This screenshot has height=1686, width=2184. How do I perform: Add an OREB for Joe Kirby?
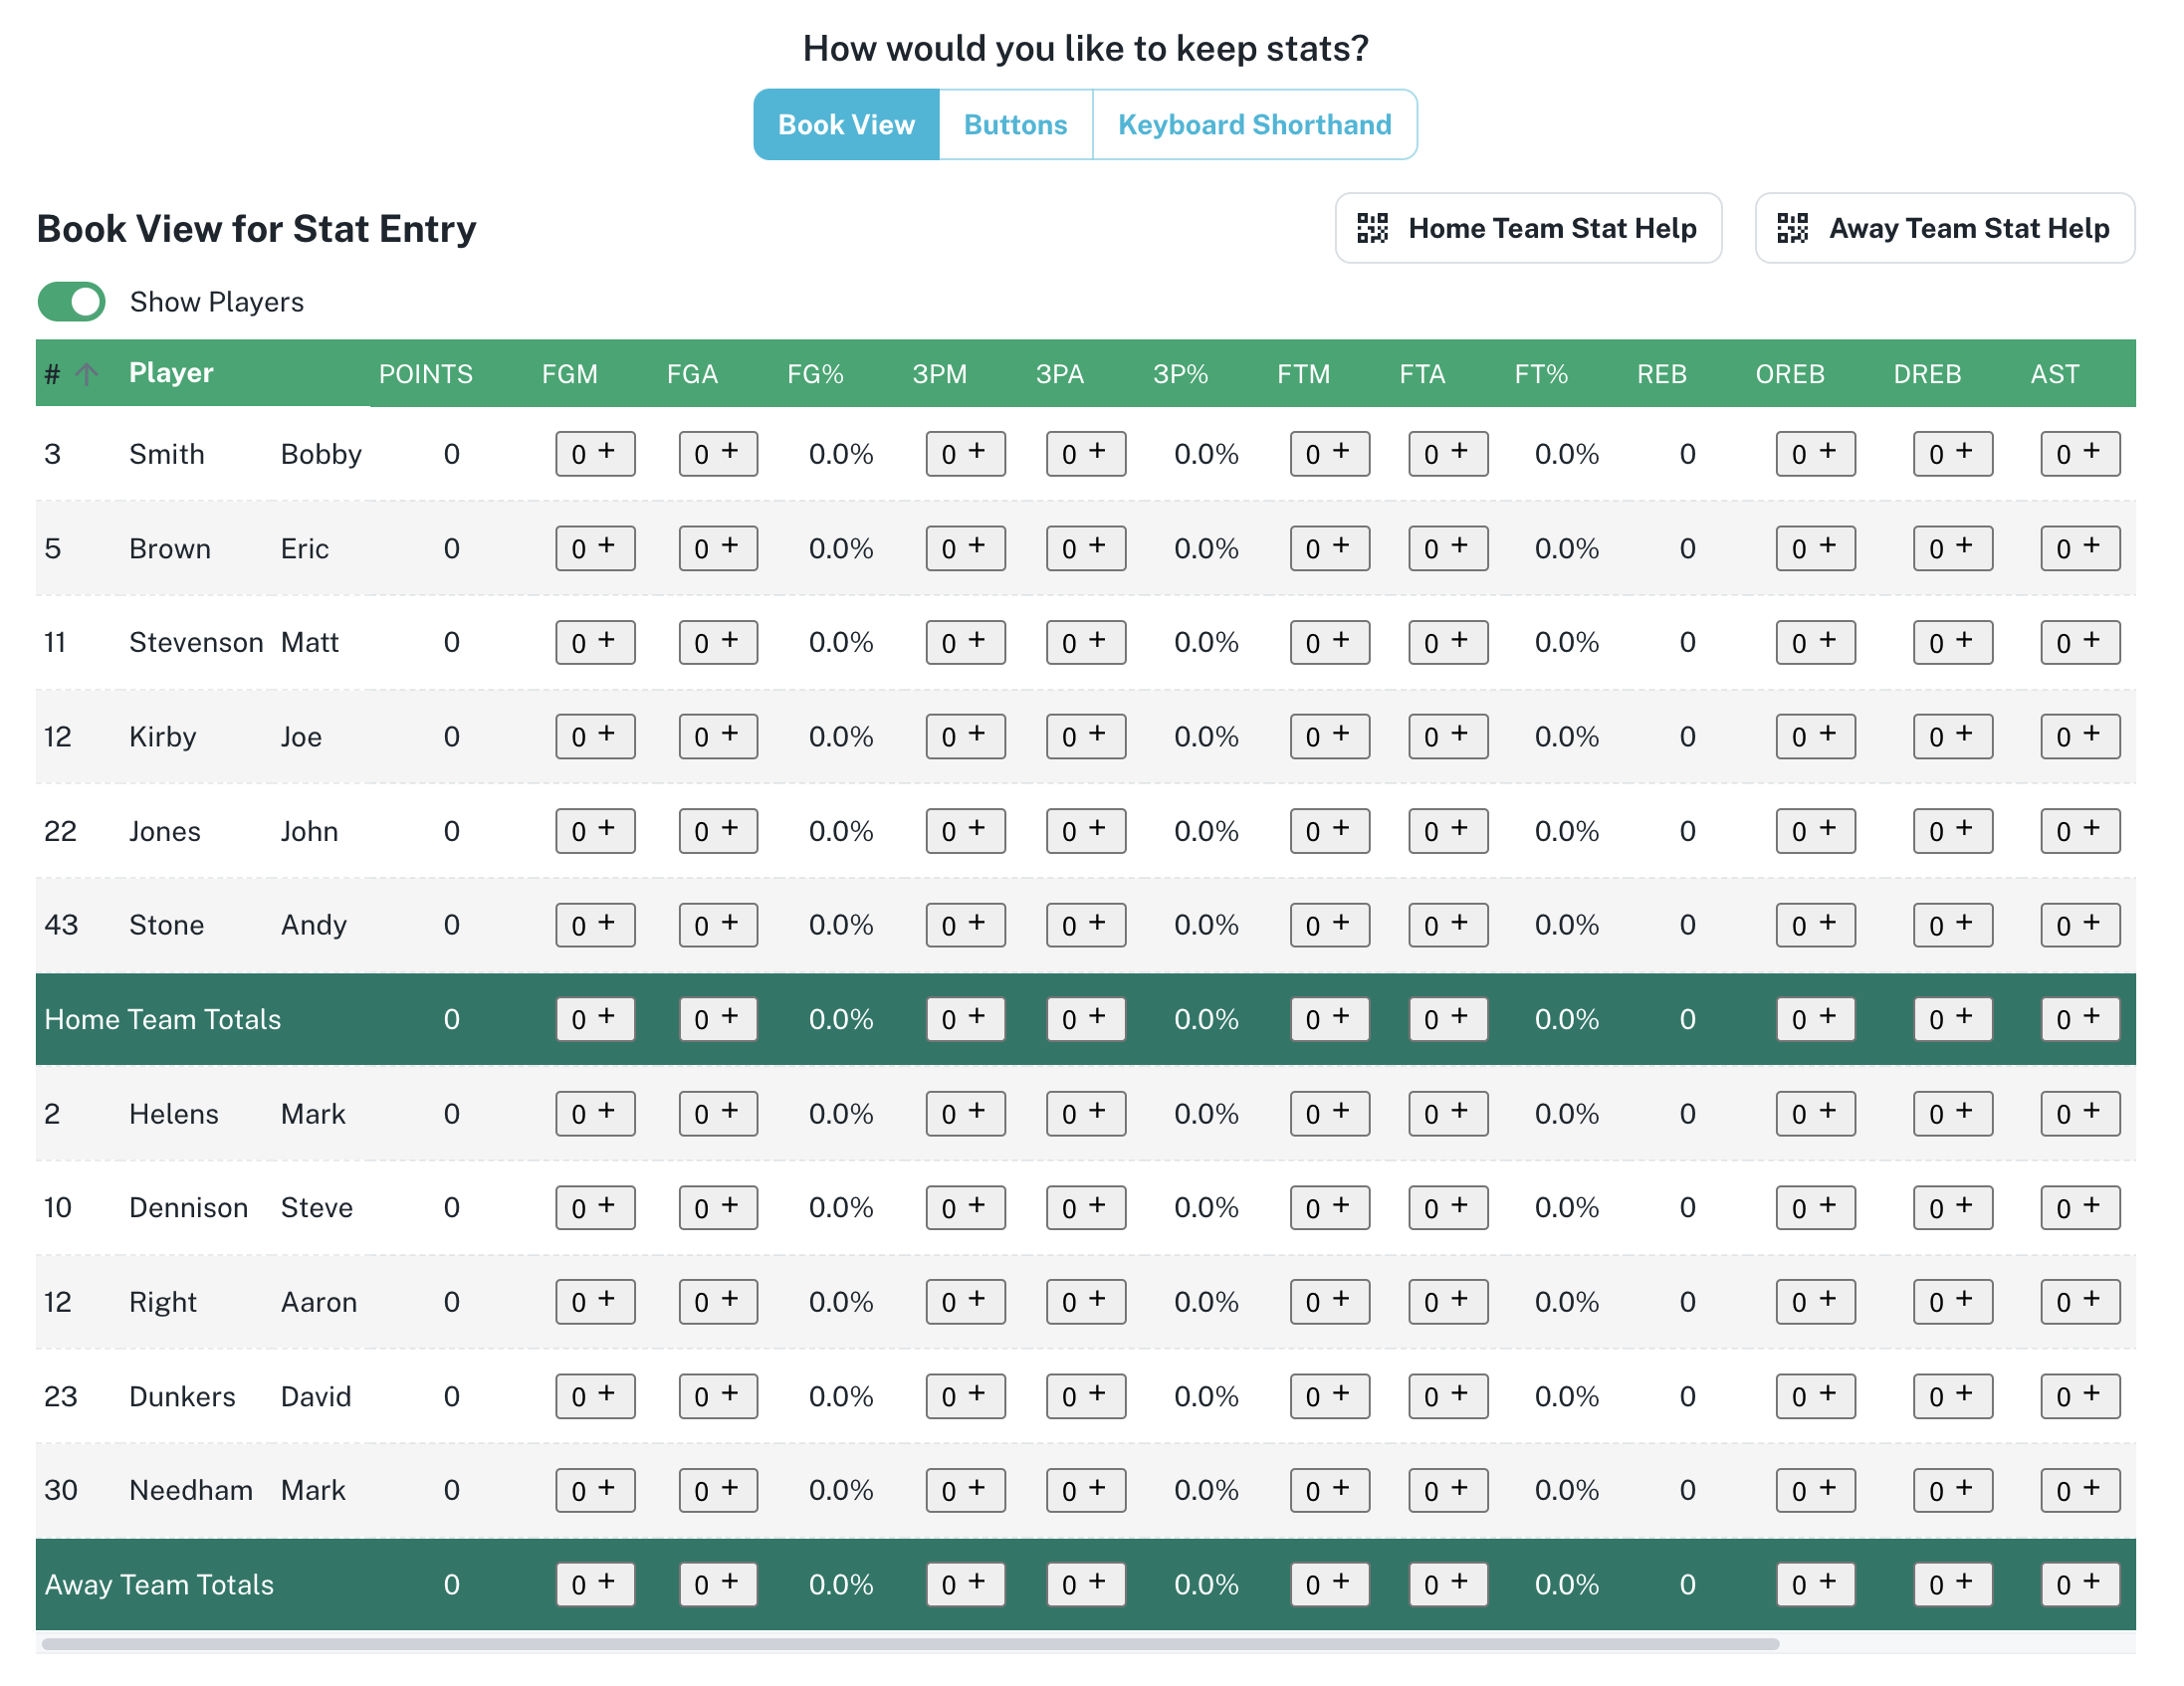(1815, 736)
